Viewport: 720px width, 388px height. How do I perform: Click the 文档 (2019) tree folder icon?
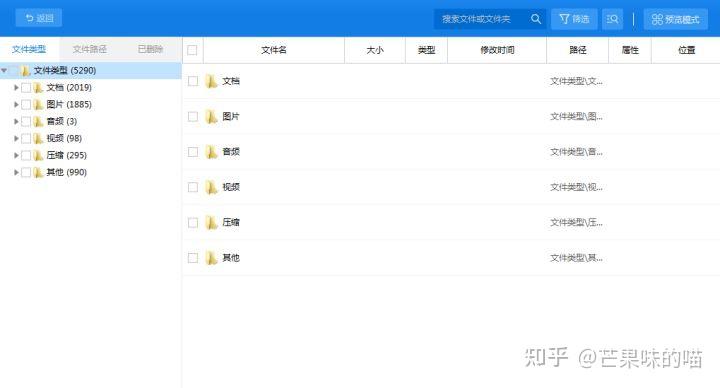click(x=38, y=87)
